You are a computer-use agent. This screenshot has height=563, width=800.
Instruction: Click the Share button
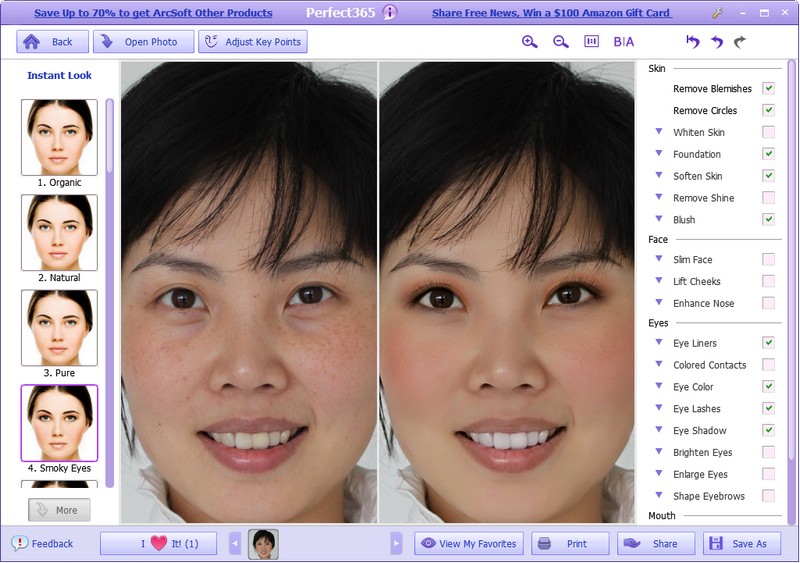click(656, 544)
